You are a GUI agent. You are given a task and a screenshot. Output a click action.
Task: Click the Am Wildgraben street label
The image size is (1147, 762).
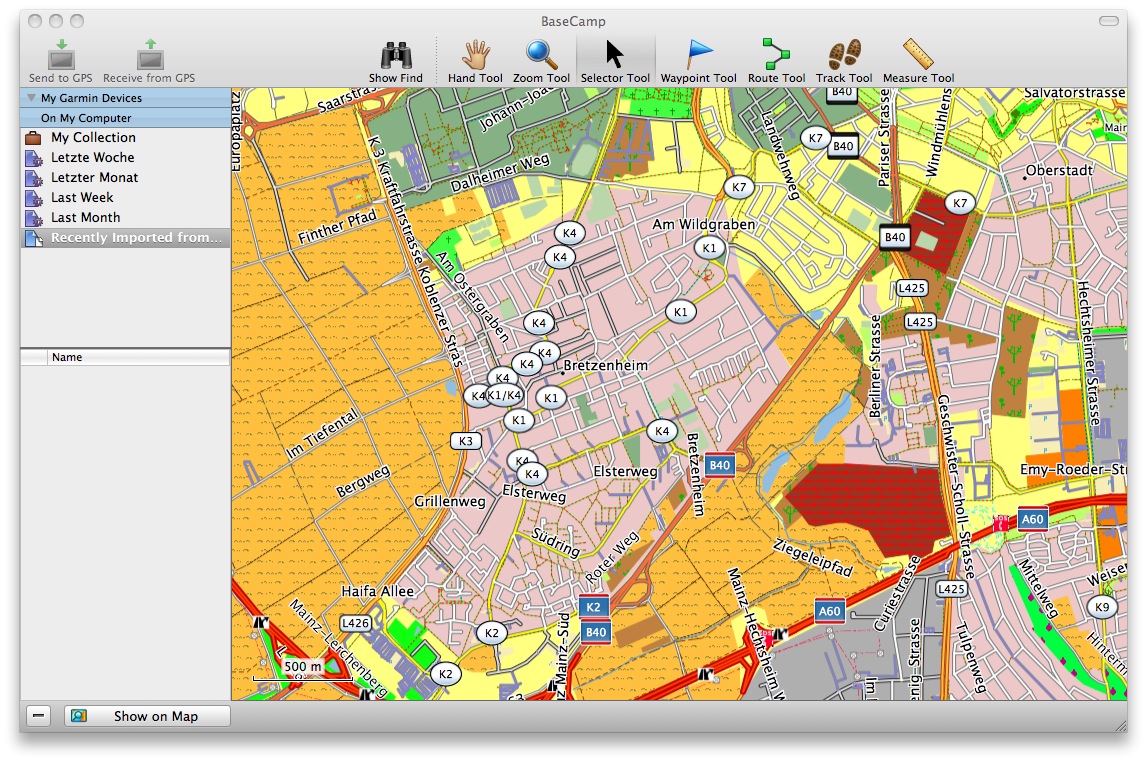point(704,224)
